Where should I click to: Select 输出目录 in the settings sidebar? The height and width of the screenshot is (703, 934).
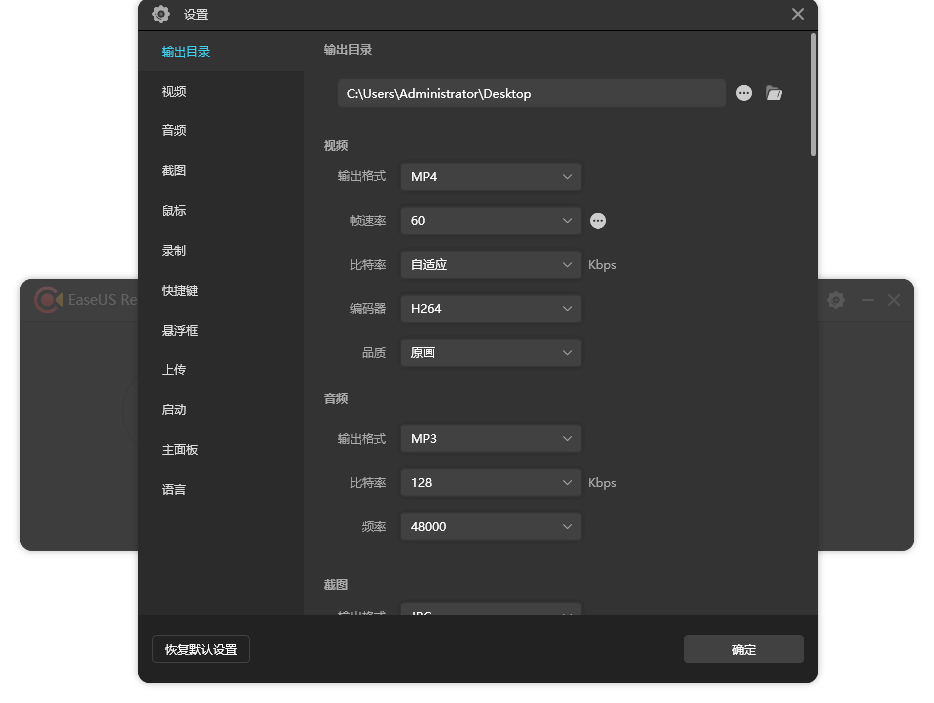click(x=186, y=52)
